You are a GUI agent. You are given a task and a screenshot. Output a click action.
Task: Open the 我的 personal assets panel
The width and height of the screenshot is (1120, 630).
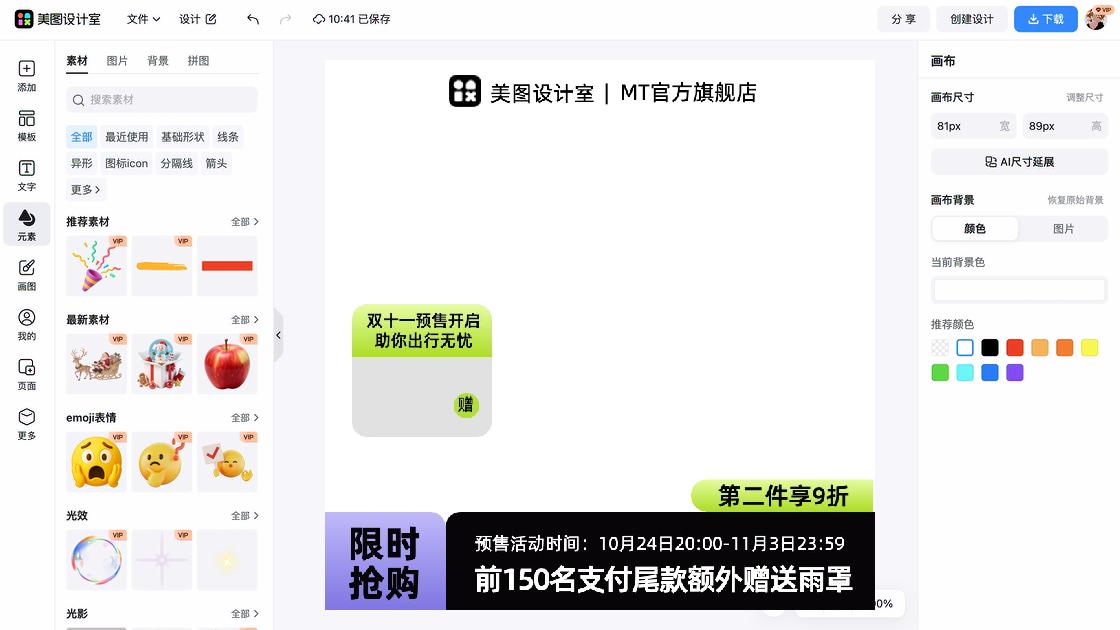[x=26, y=322]
